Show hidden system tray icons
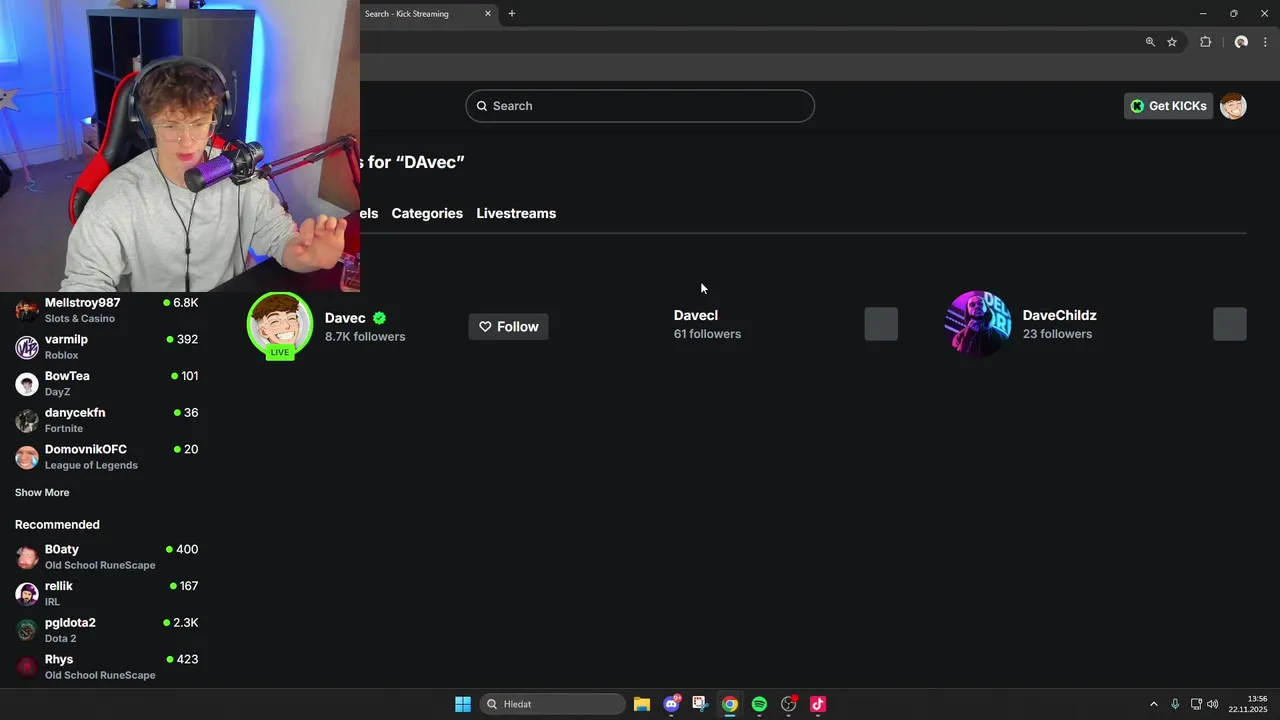 coord(1153,704)
